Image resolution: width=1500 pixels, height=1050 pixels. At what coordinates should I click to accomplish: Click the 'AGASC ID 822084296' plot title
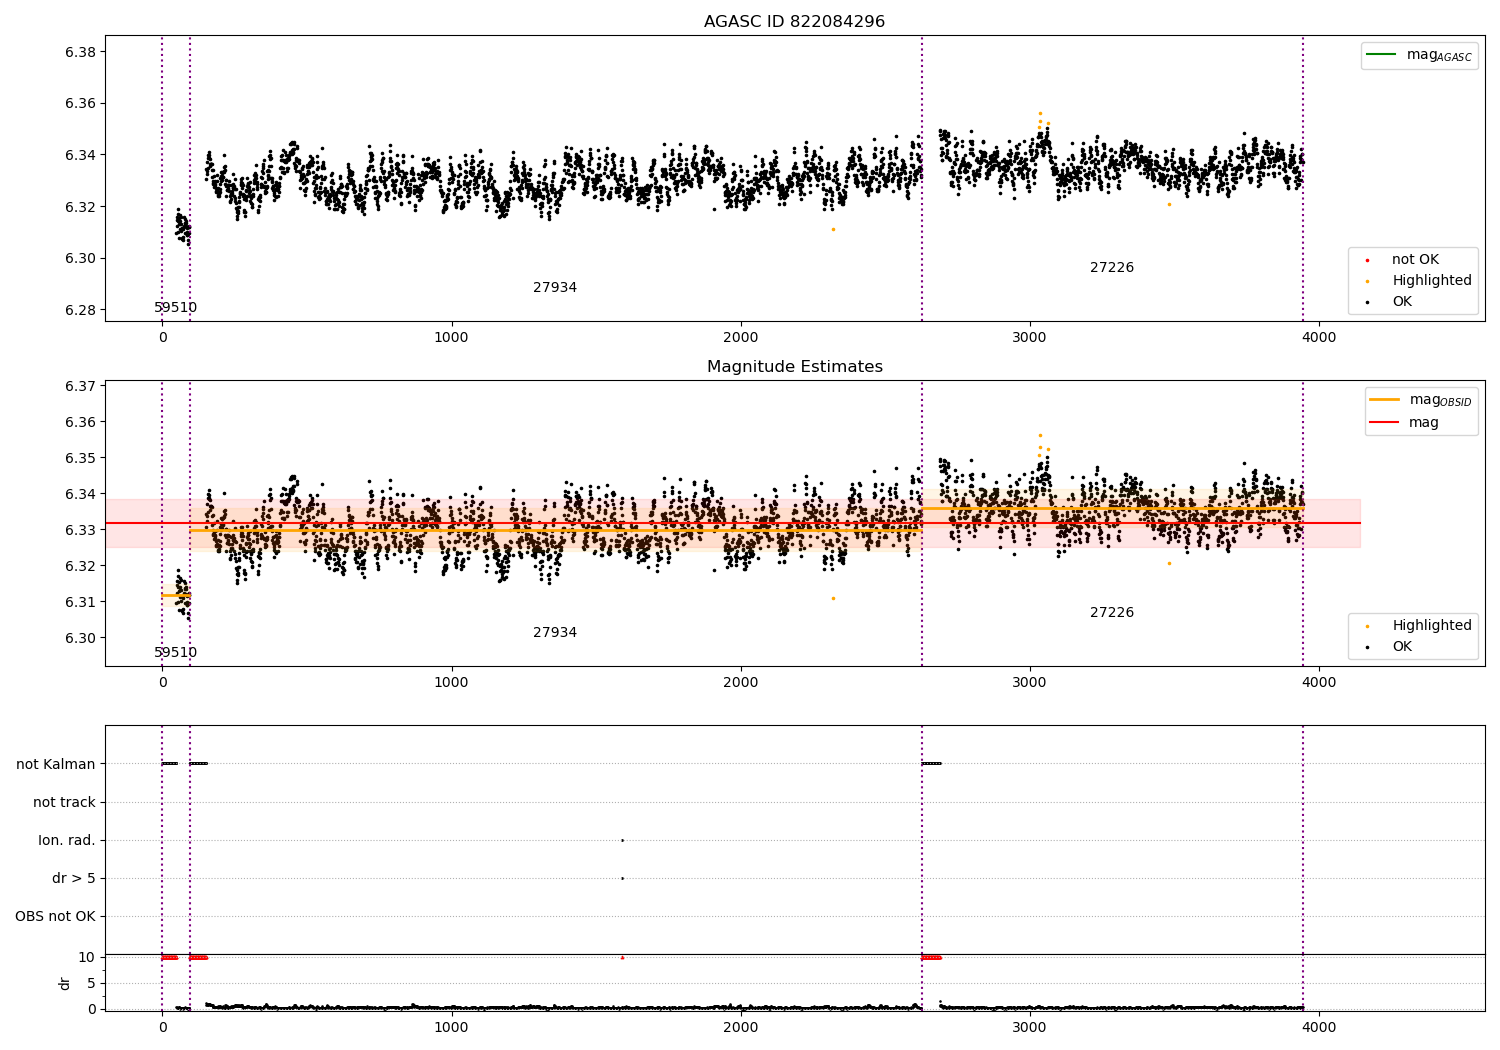click(x=794, y=22)
